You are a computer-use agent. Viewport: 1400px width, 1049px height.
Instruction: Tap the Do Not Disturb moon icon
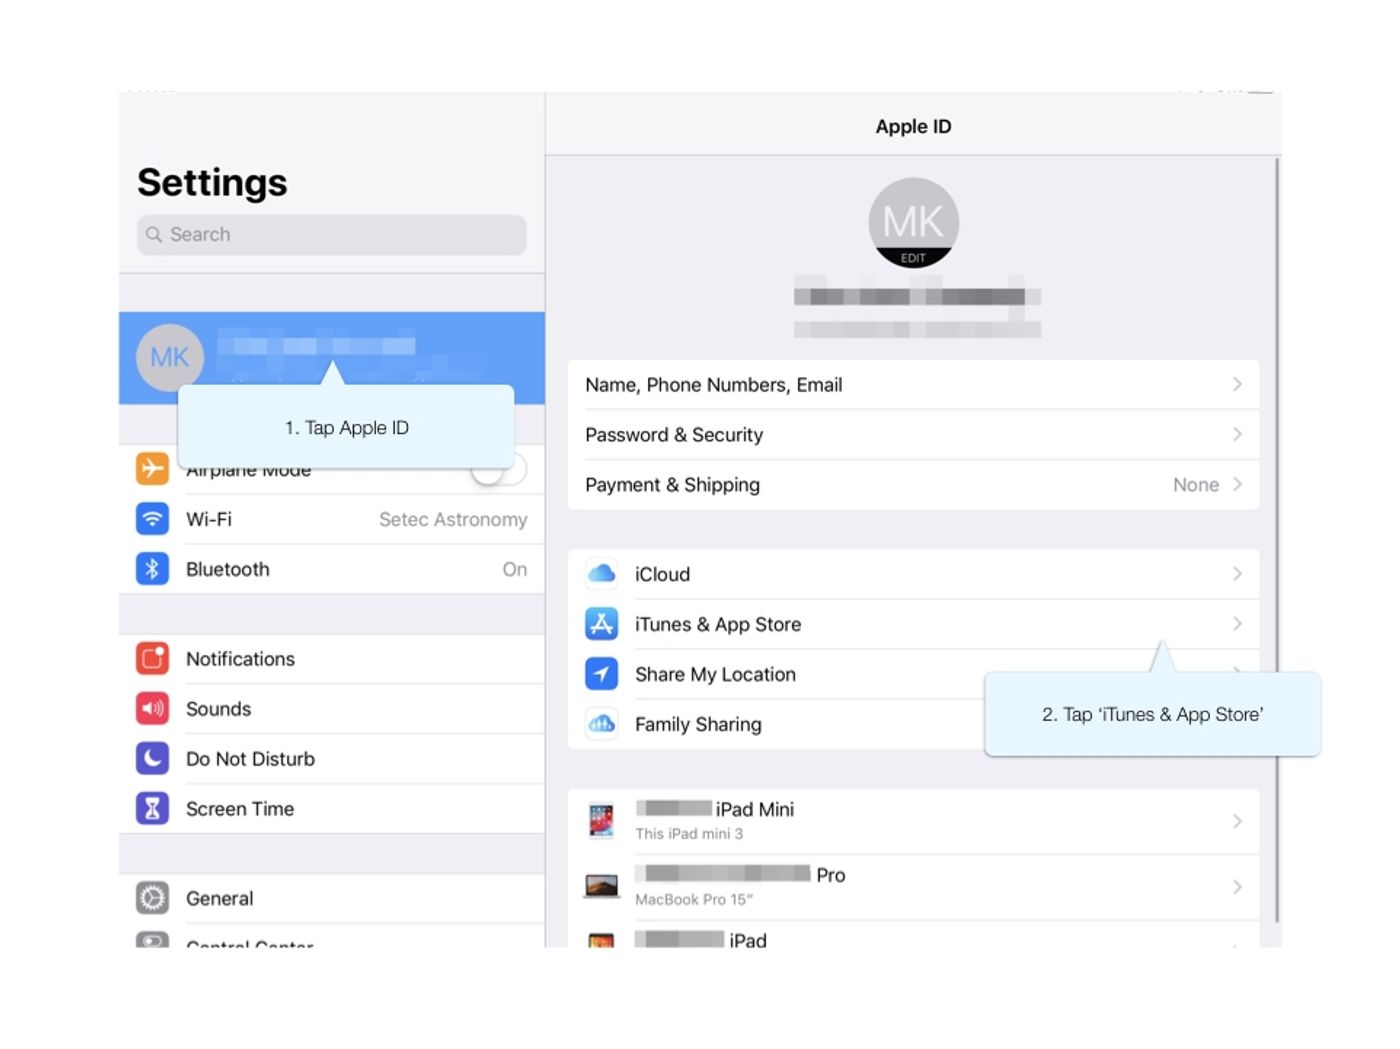pyautogui.click(x=152, y=759)
